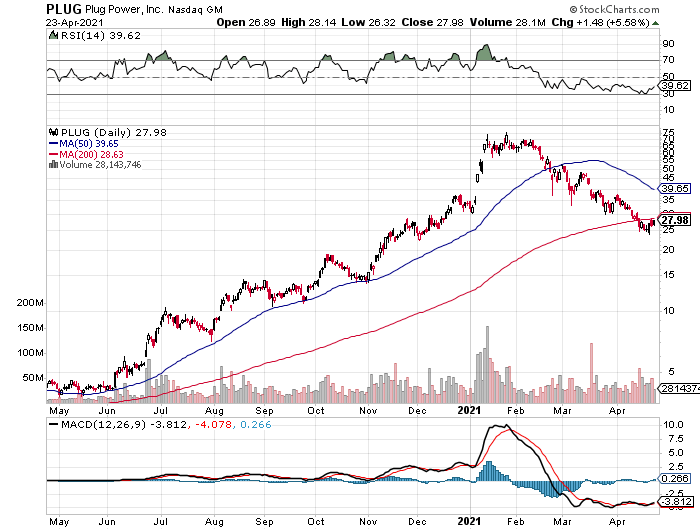Click the 27.98 last price tag
This screenshot has width=700, height=530.
point(675,220)
